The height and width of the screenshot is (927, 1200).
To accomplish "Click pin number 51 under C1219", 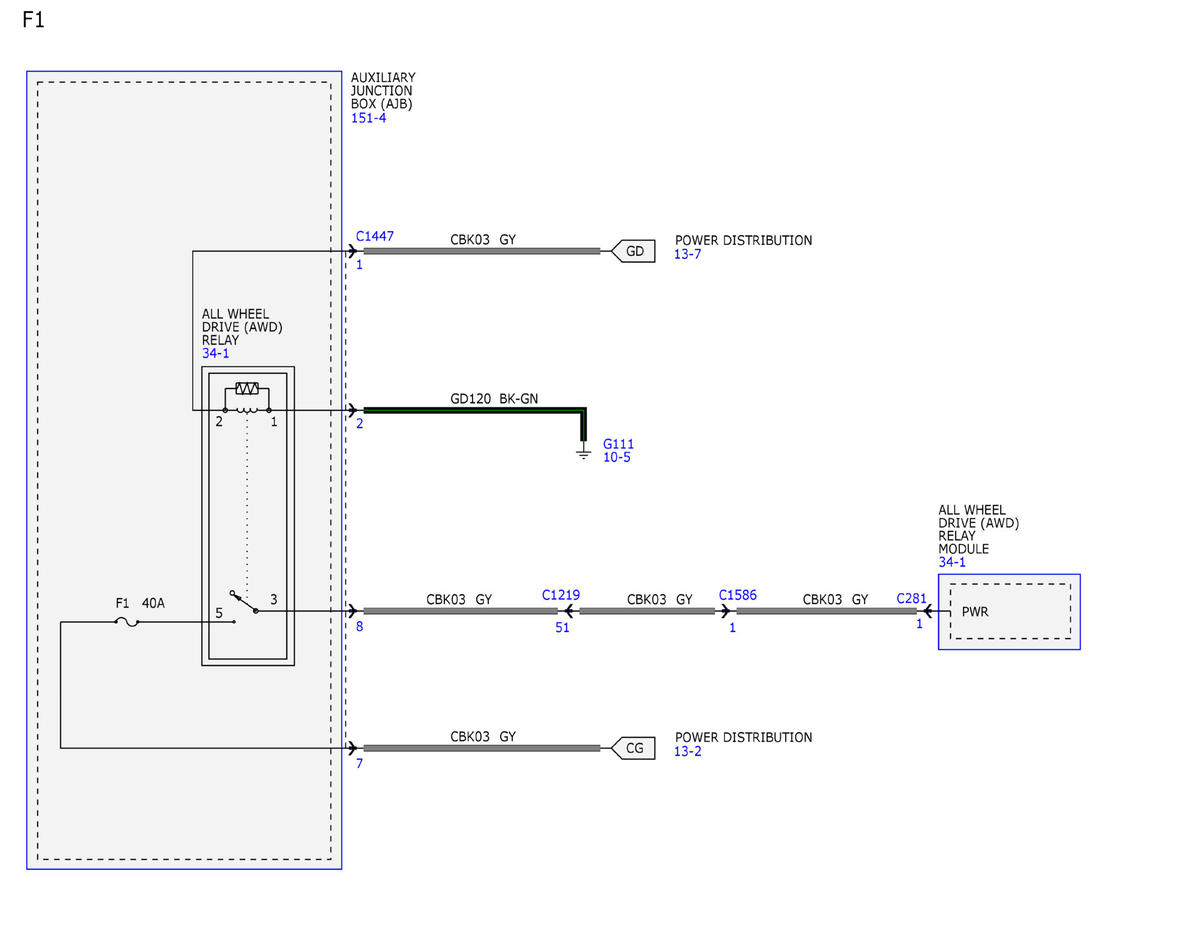I will [x=563, y=628].
